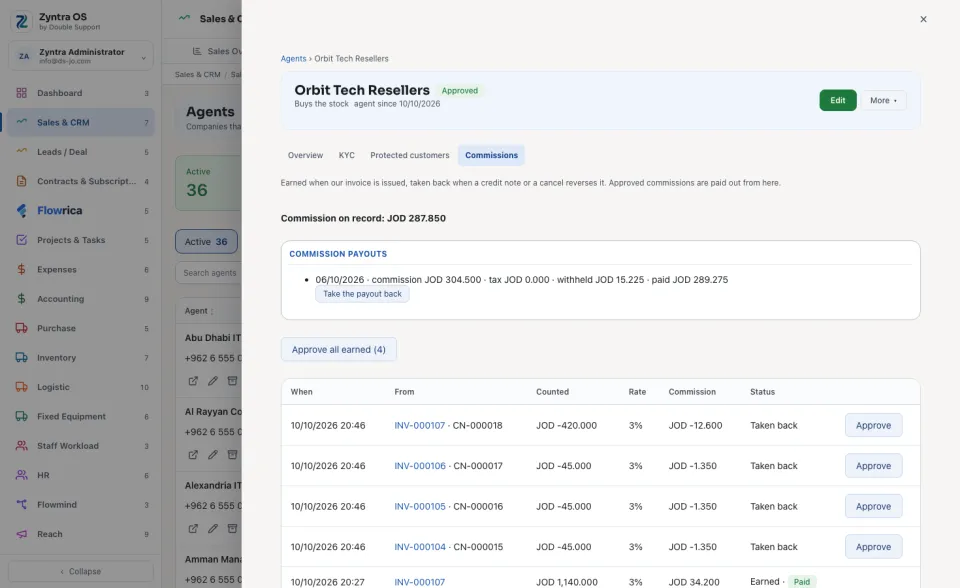Sort the list by the Agent column header

pos(198,311)
